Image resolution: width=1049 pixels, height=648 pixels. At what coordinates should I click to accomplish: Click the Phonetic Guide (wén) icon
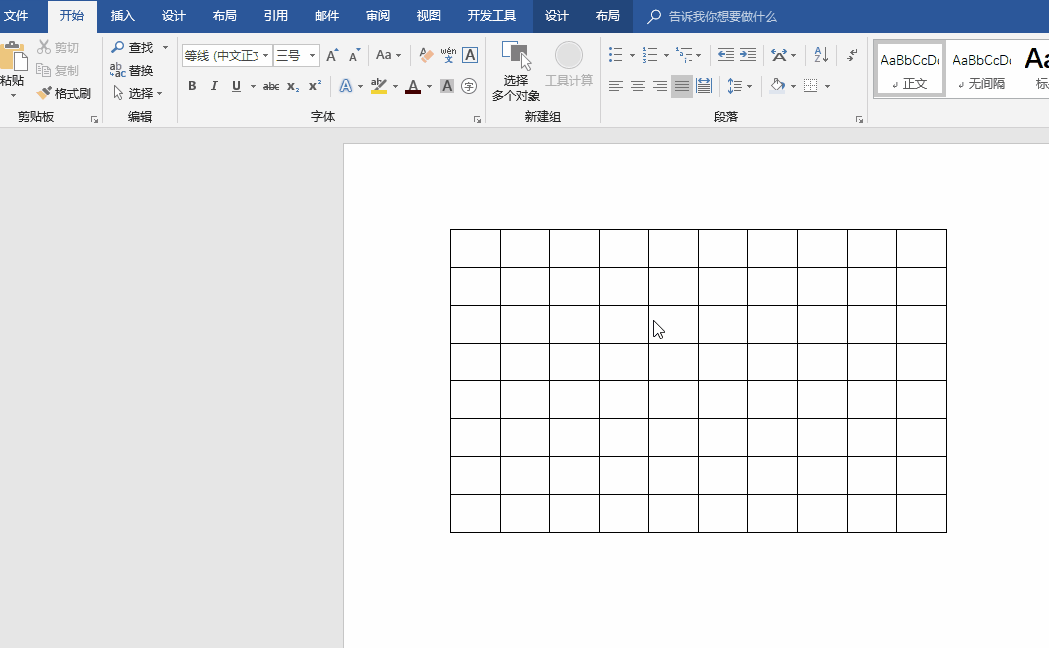click(x=448, y=55)
